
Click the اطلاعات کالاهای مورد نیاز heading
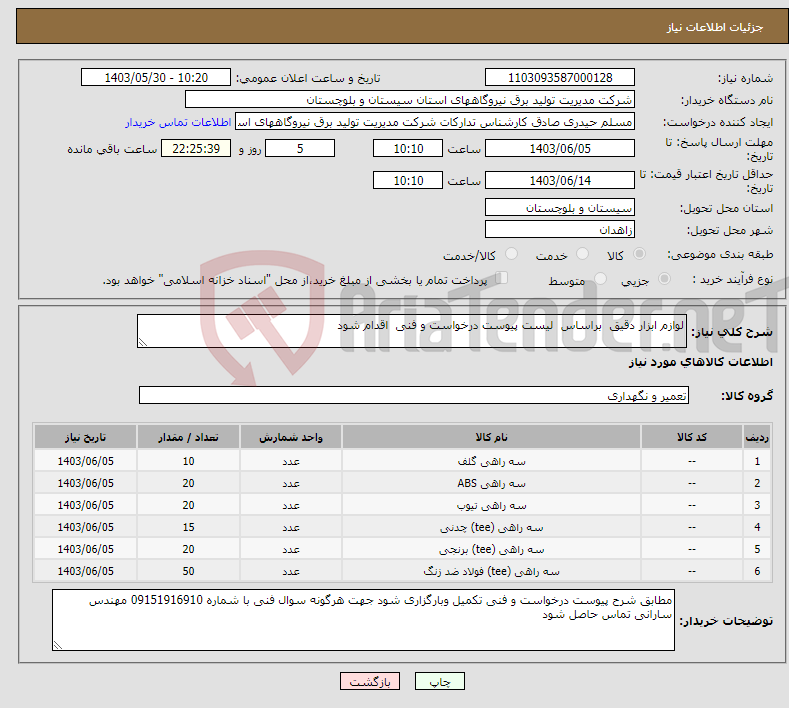[x=700, y=362]
